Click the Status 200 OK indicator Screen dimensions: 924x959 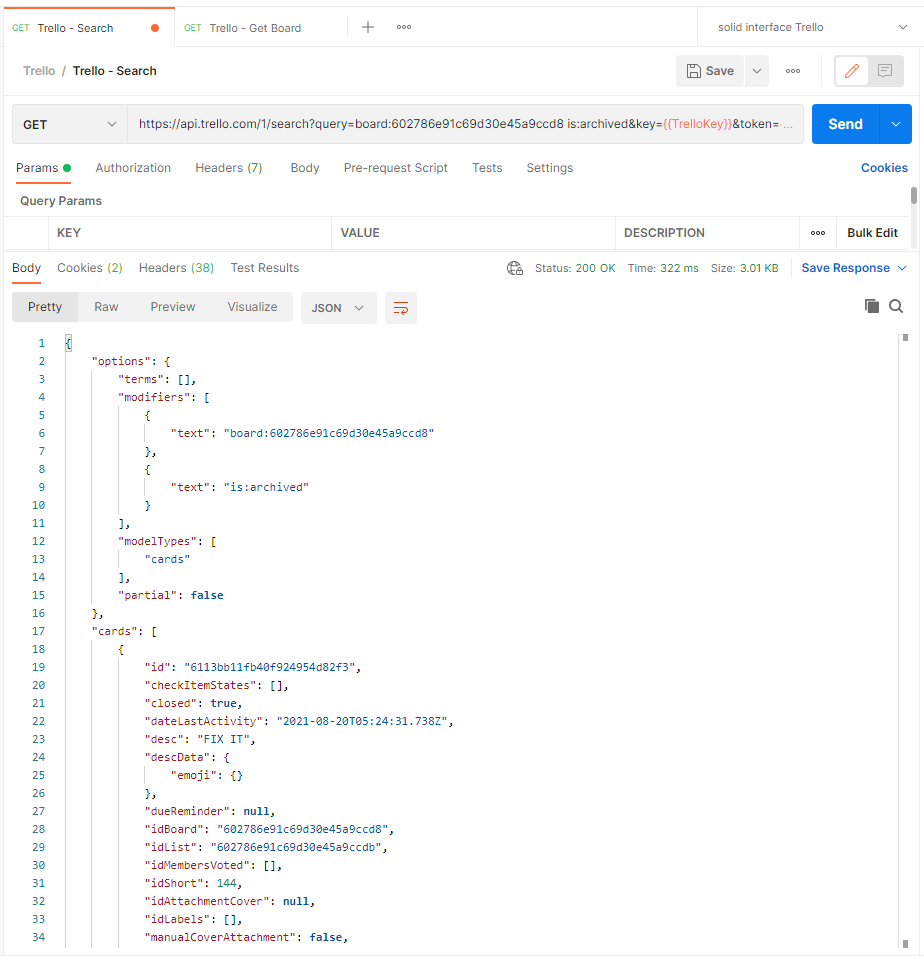[x=575, y=268]
